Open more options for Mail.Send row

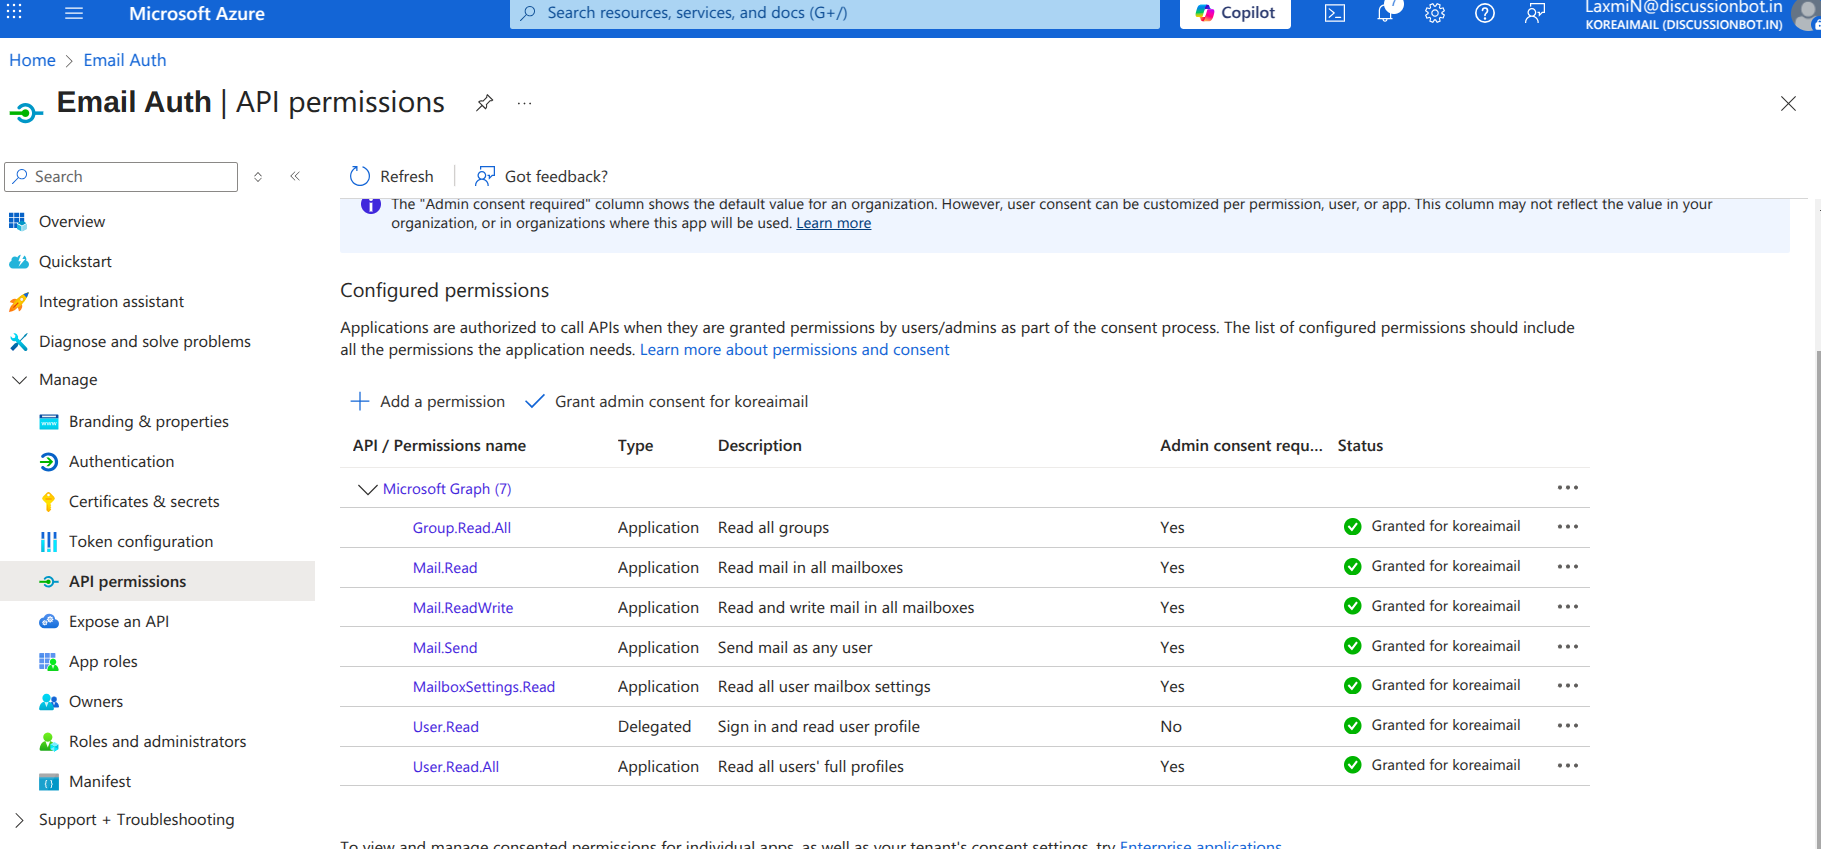[x=1567, y=647]
